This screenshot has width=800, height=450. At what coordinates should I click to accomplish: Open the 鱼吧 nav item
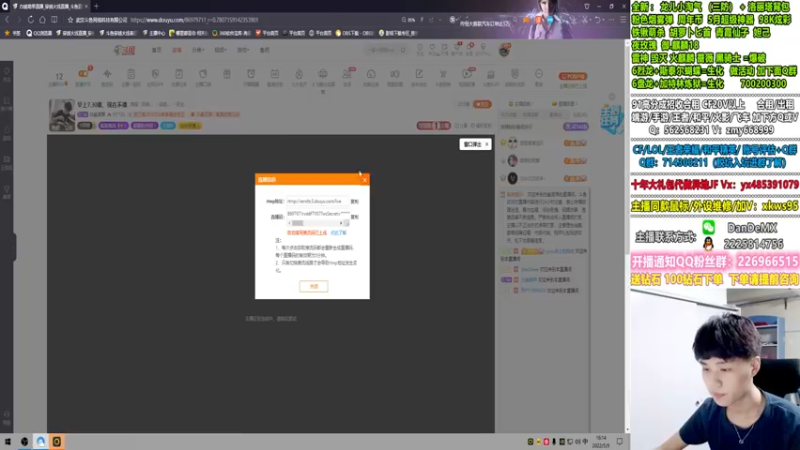[x=264, y=50]
